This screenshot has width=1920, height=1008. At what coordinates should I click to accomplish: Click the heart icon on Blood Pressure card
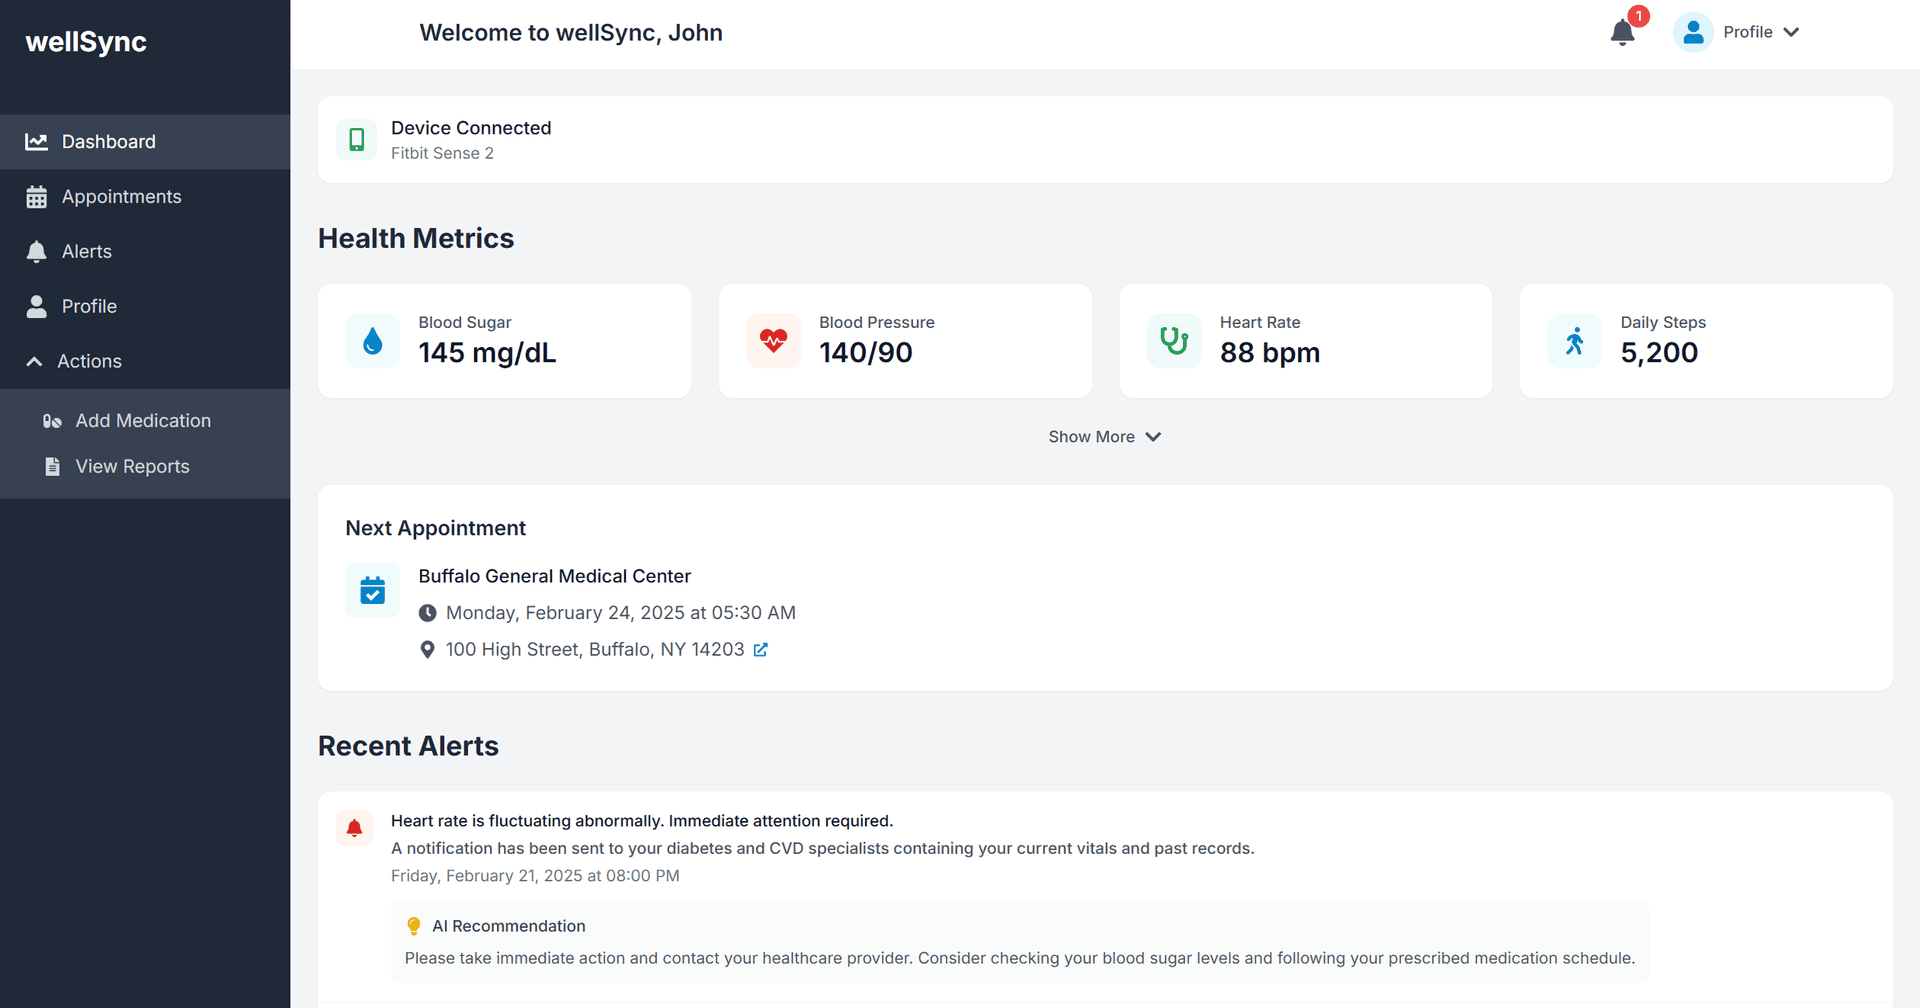(x=772, y=340)
